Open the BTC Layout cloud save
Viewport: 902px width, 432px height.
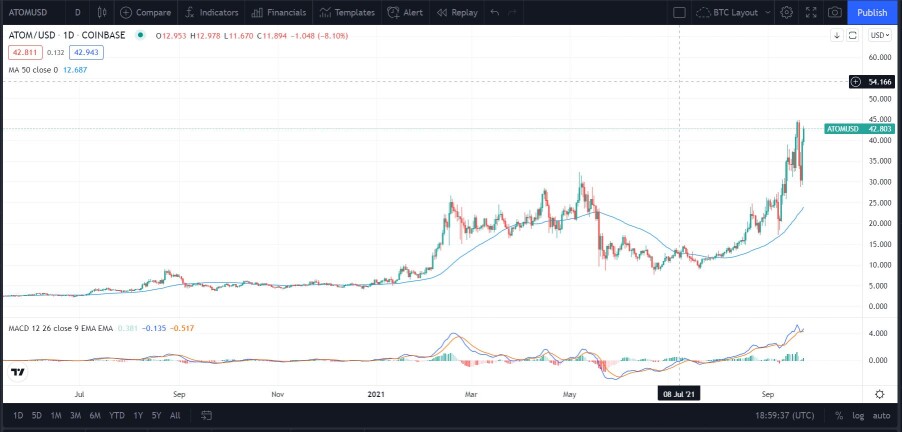click(x=728, y=12)
